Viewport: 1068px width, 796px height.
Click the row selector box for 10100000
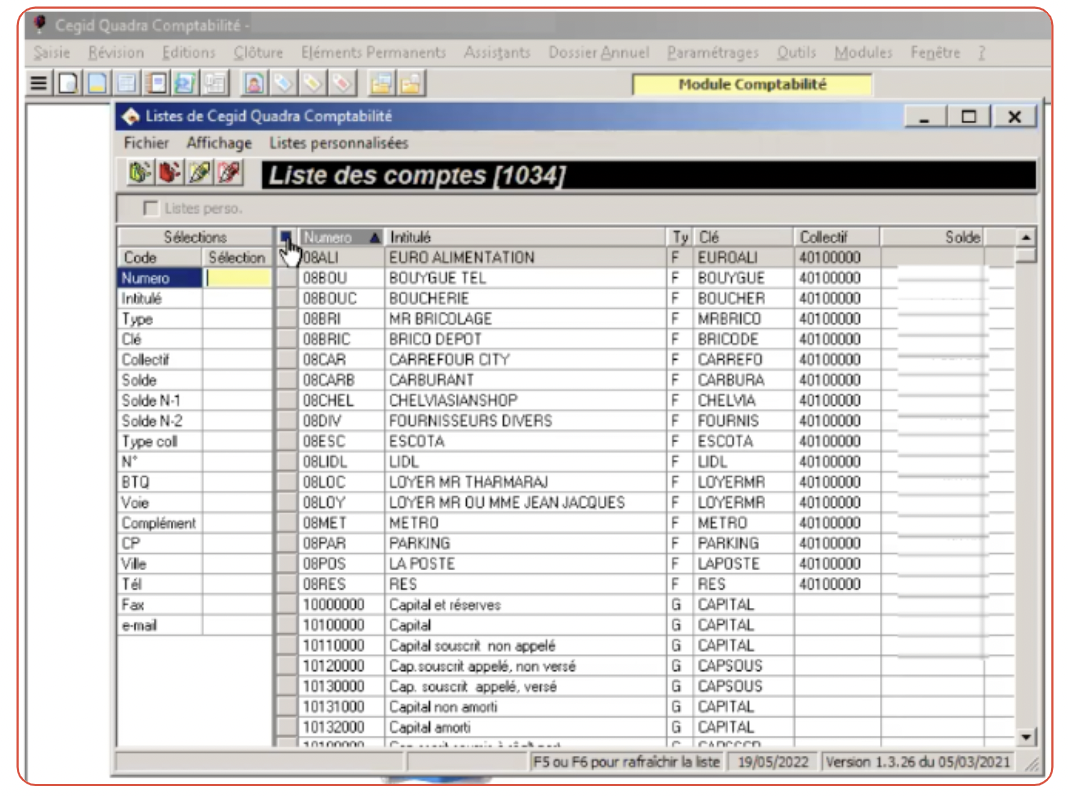click(x=287, y=625)
